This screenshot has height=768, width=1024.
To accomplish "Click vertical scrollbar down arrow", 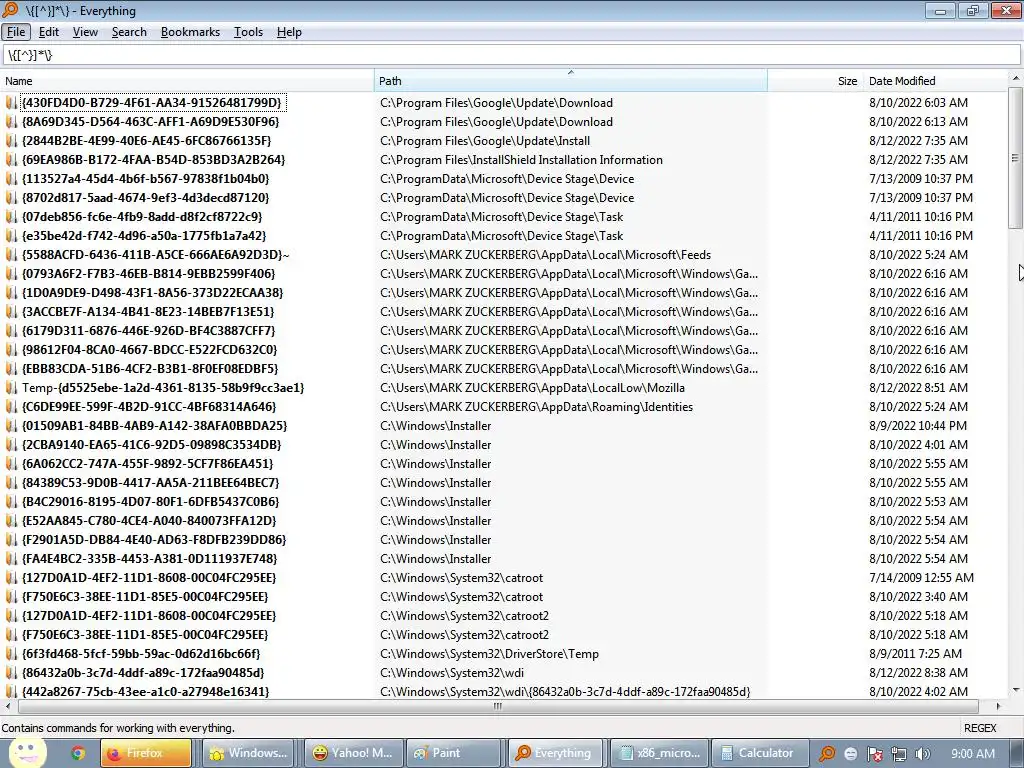I will pyautogui.click(x=1016, y=690).
